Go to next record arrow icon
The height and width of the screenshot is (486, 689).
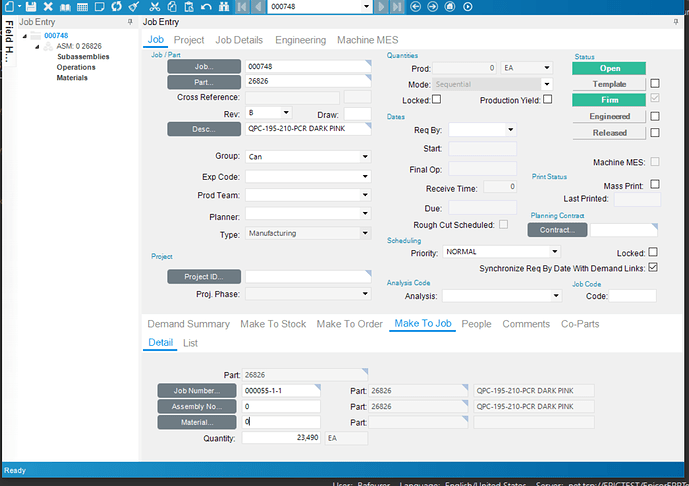381,7
